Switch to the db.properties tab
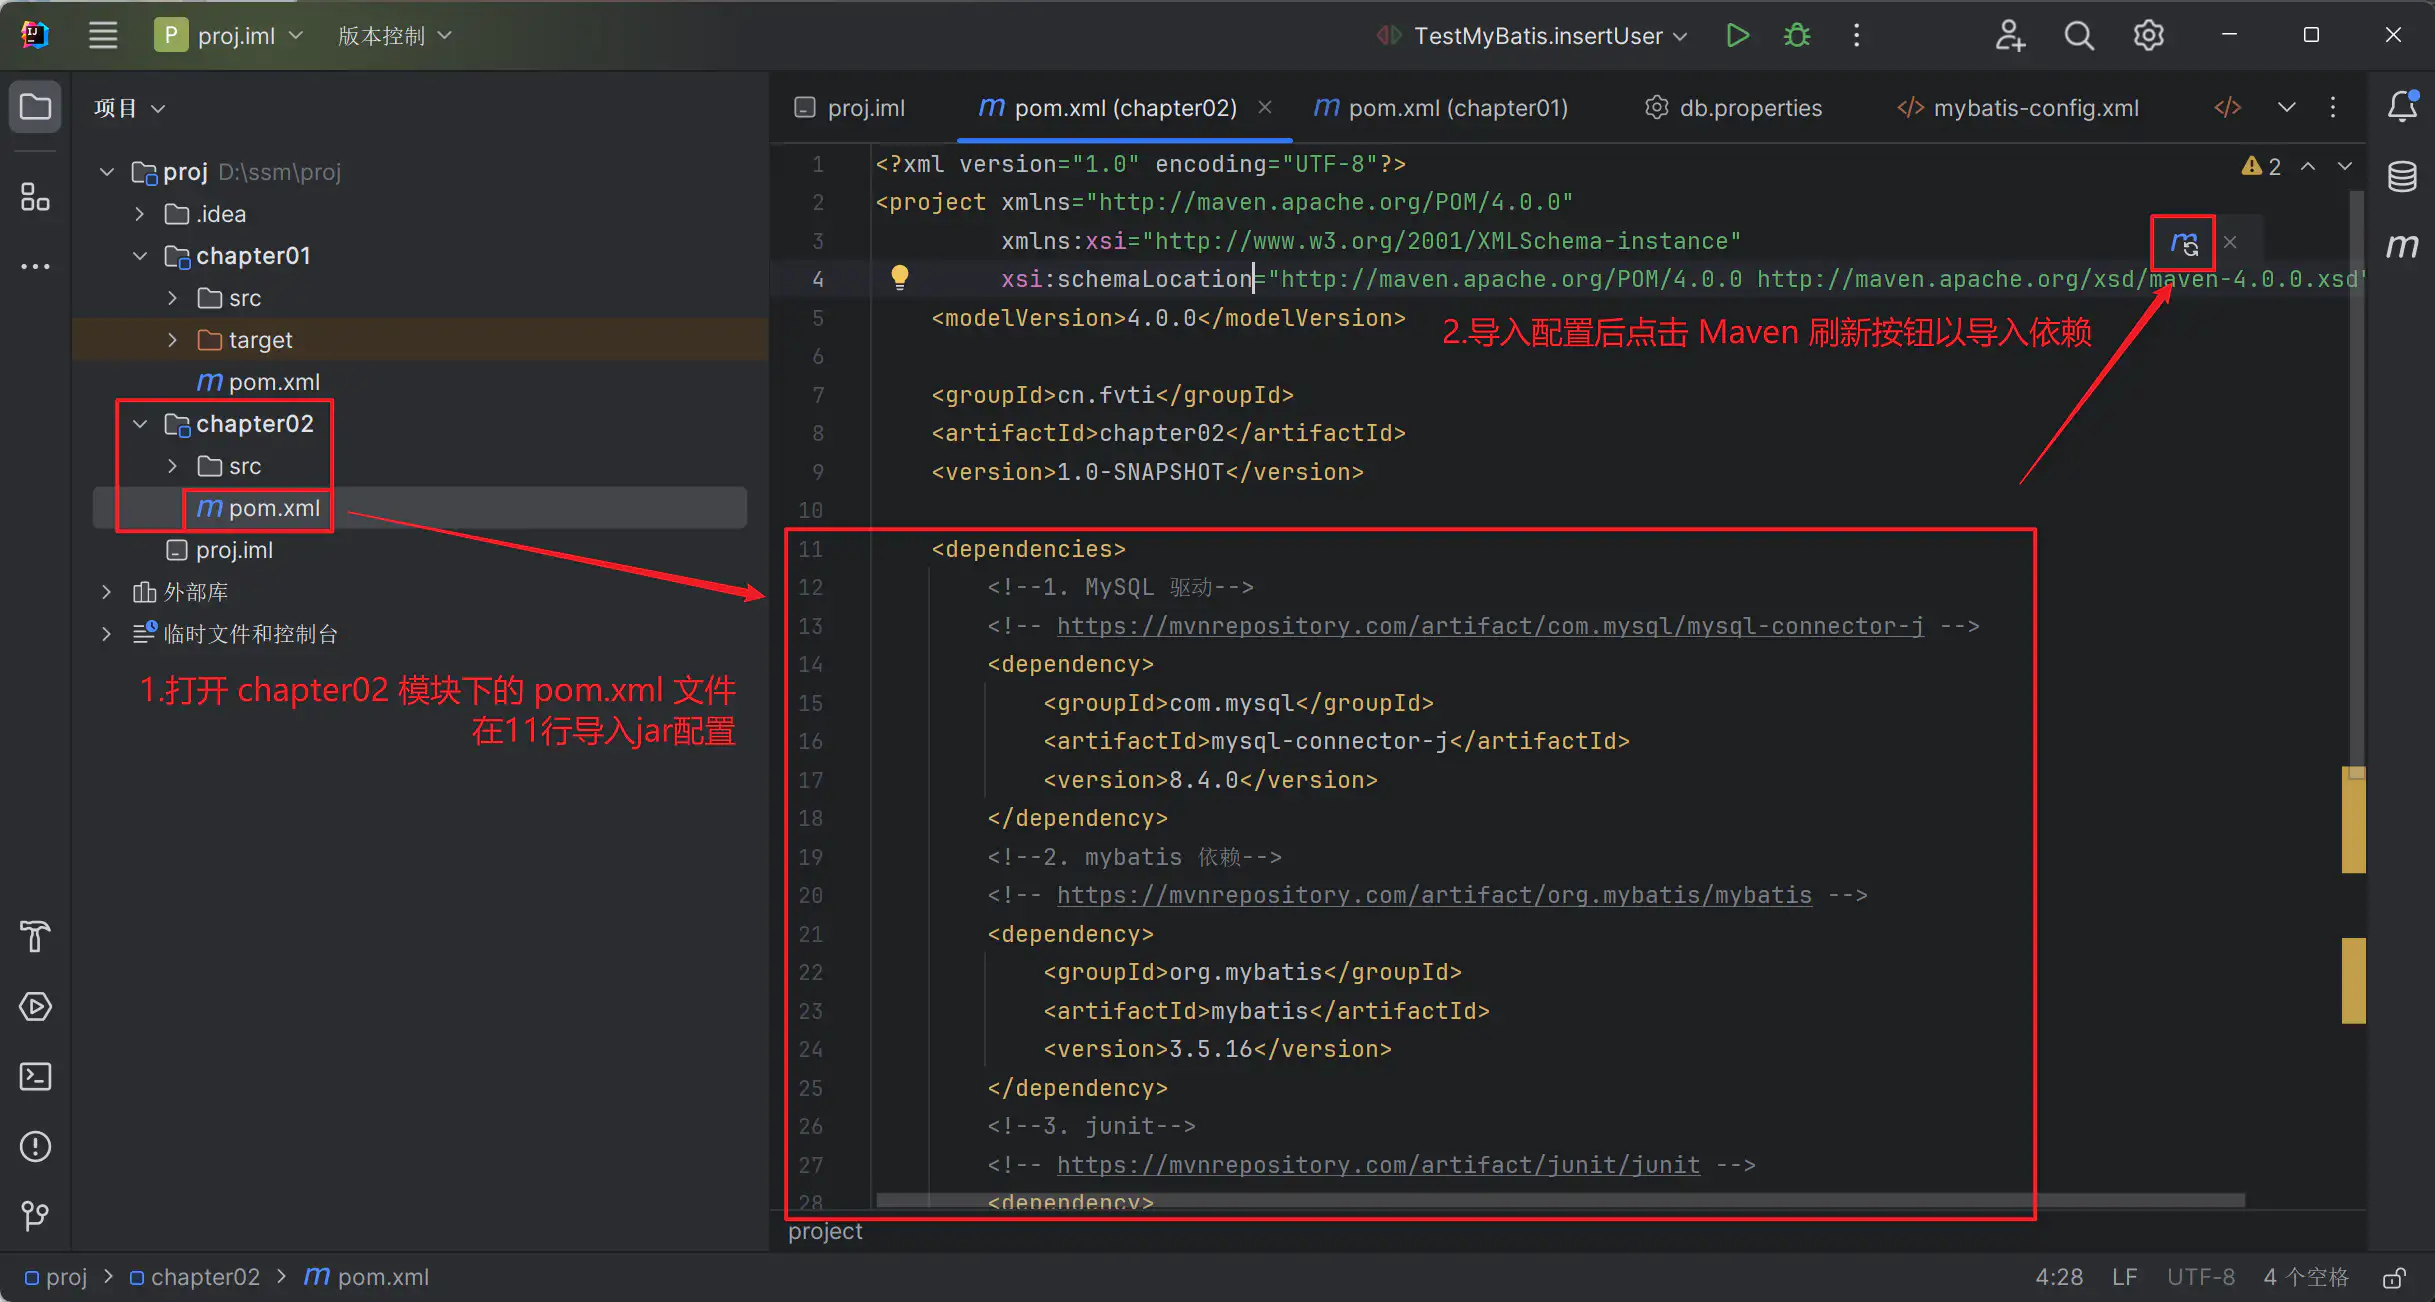 pos(1733,107)
